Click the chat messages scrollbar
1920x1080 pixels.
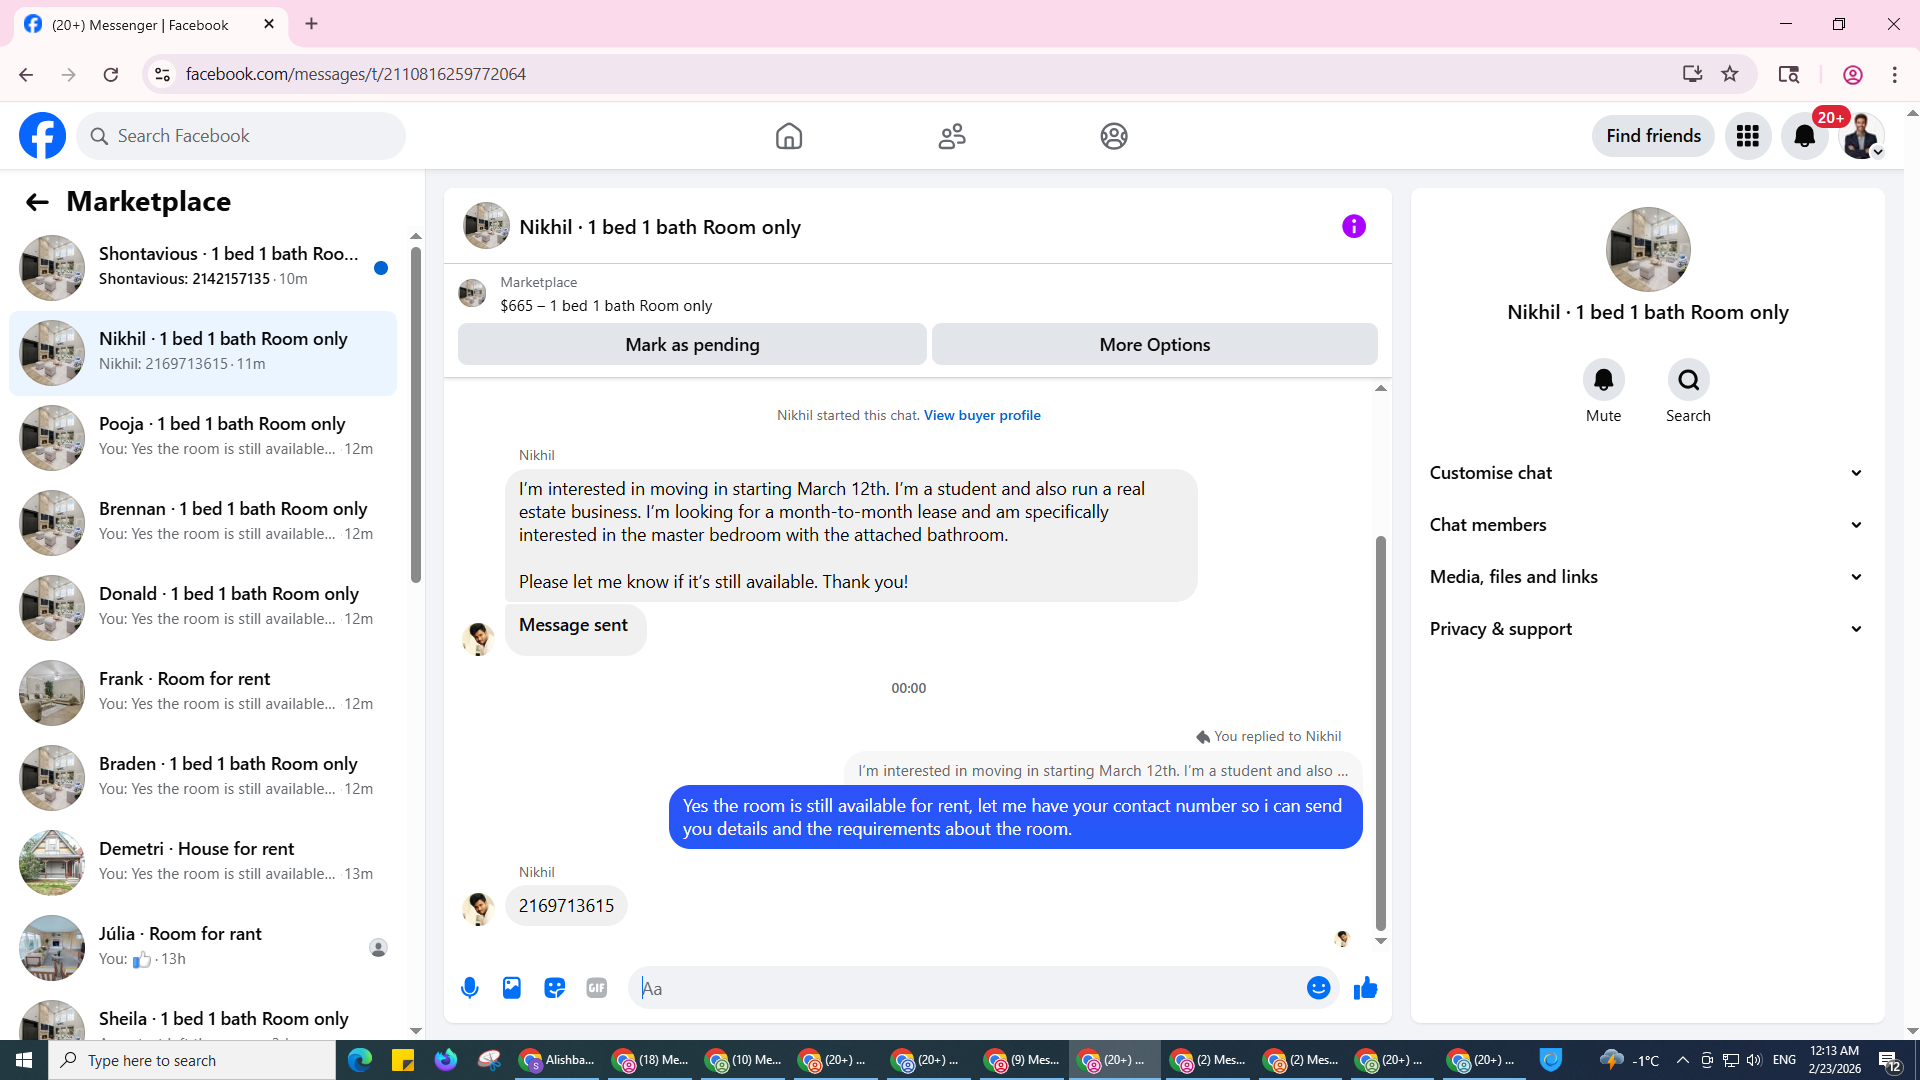1381,732
